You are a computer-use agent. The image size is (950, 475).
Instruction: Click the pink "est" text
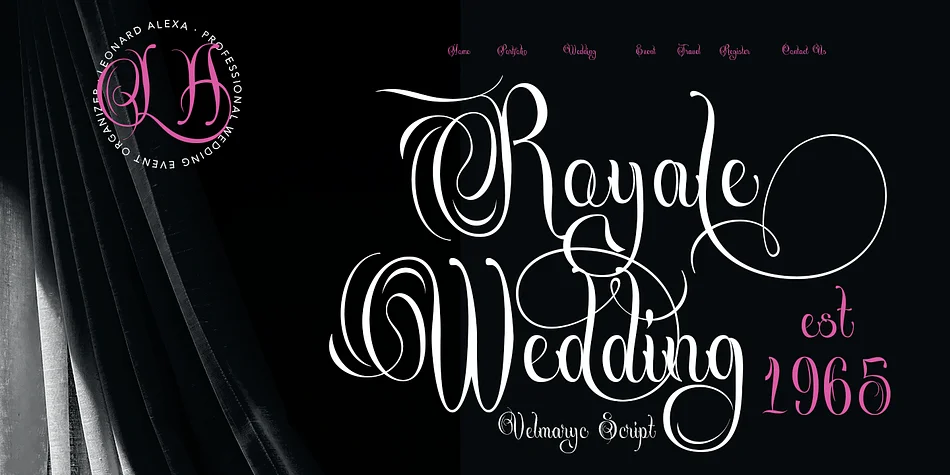pos(828,315)
